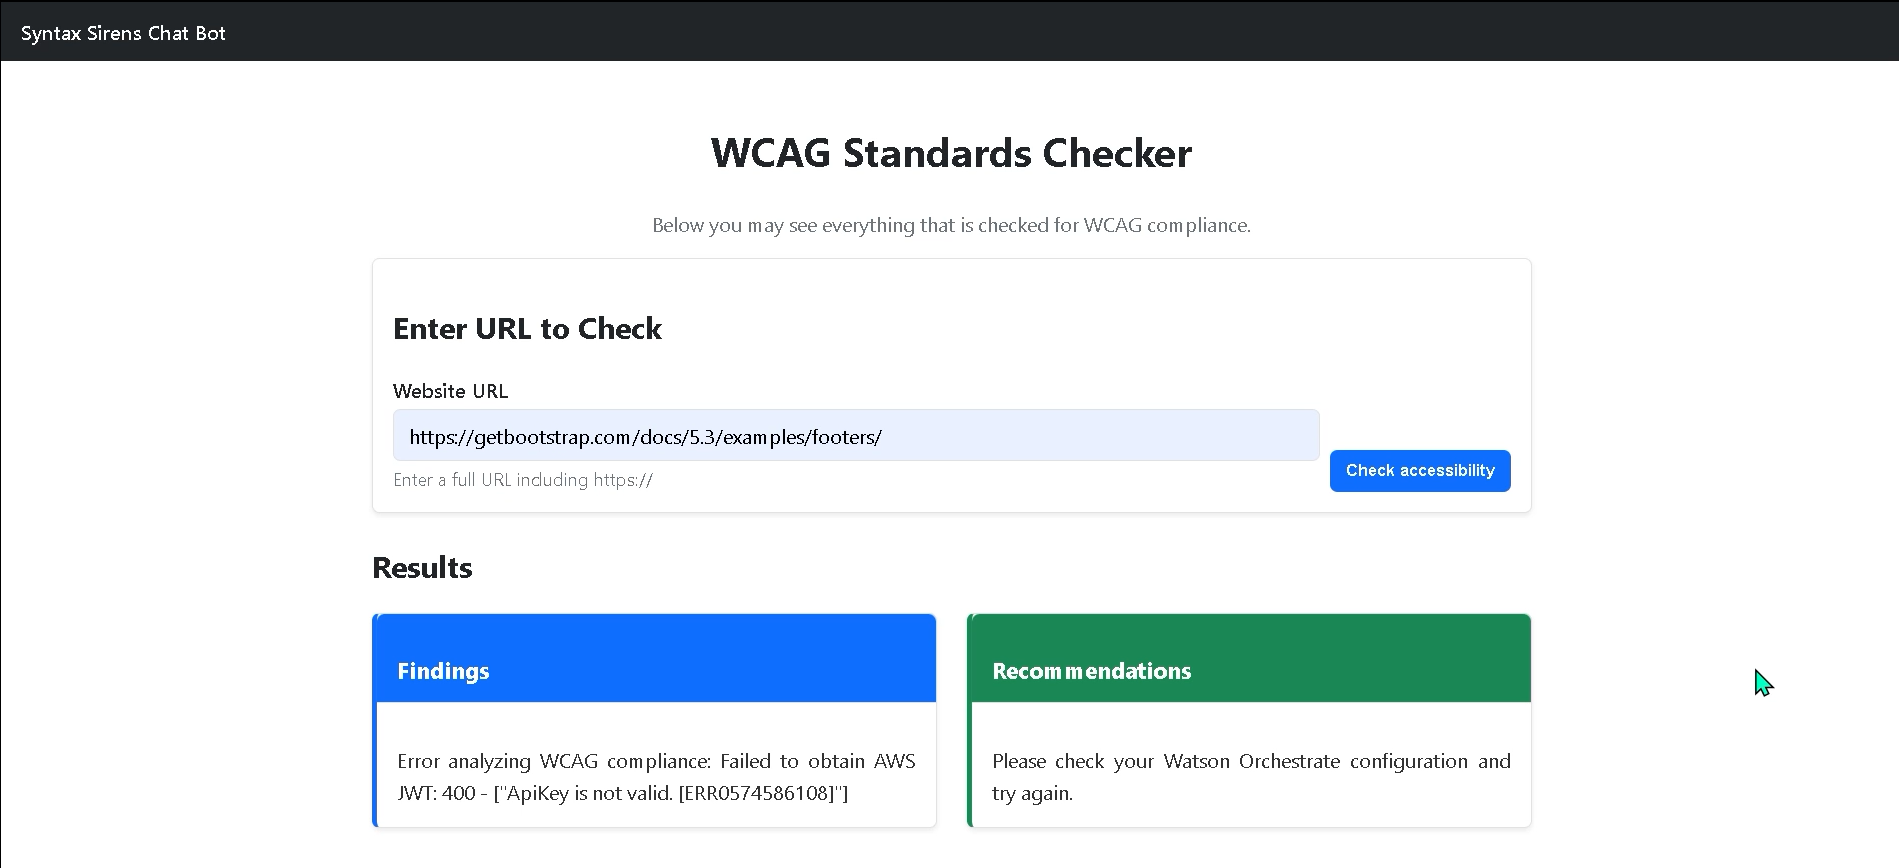This screenshot has height=868, width=1899.
Task: Click the helper text below the URL field
Action: pyautogui.click(x=523, y=480)
